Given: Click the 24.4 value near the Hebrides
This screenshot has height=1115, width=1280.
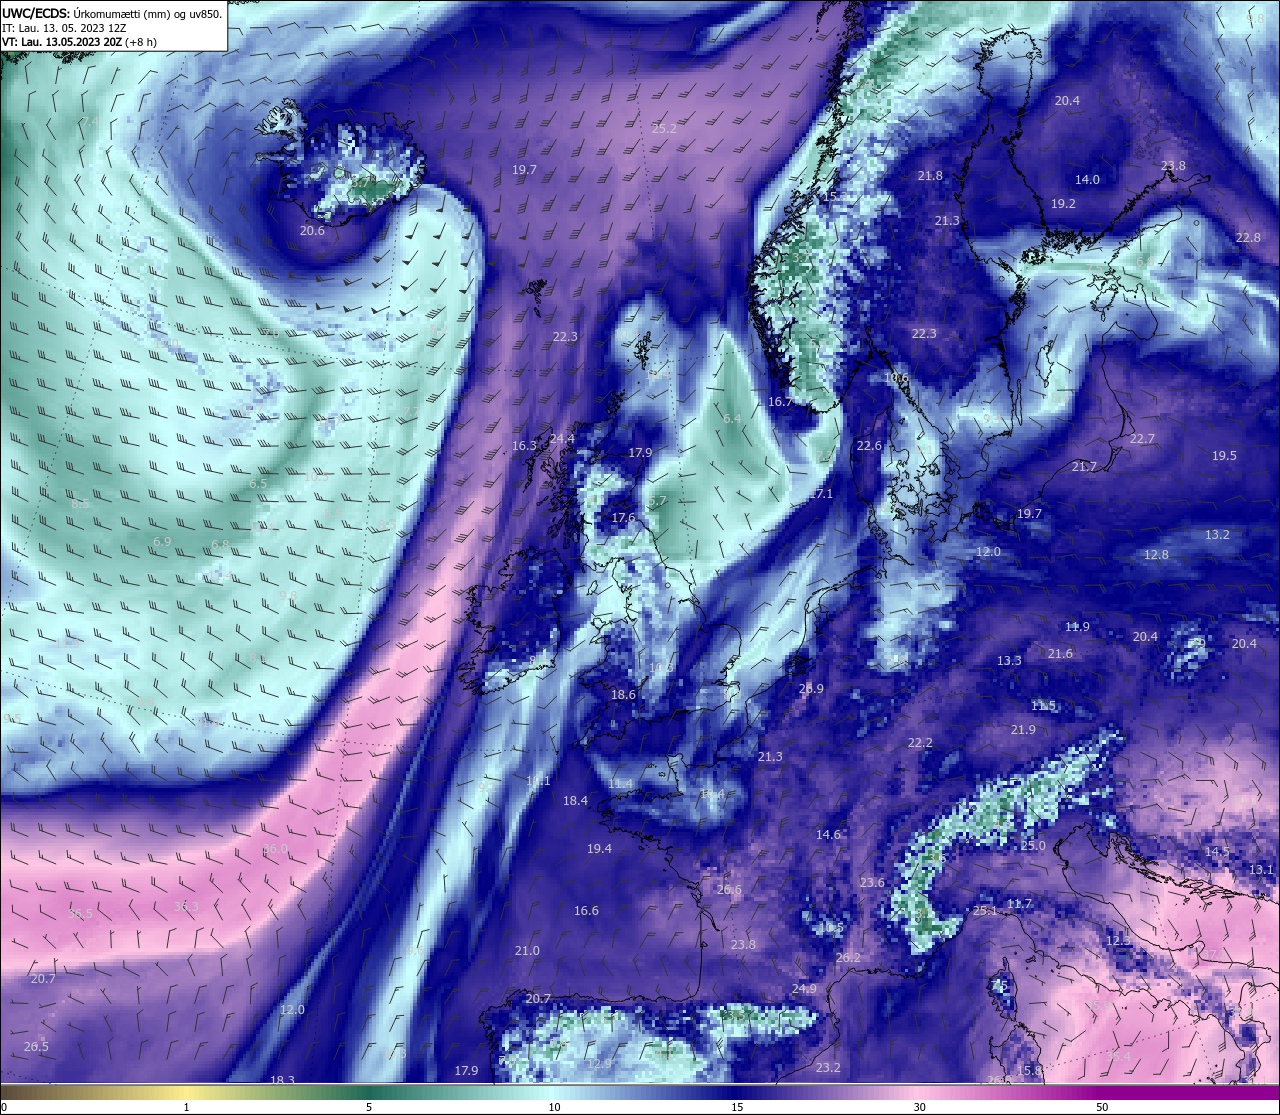Looking at the screenshot, I should (562, 438).
